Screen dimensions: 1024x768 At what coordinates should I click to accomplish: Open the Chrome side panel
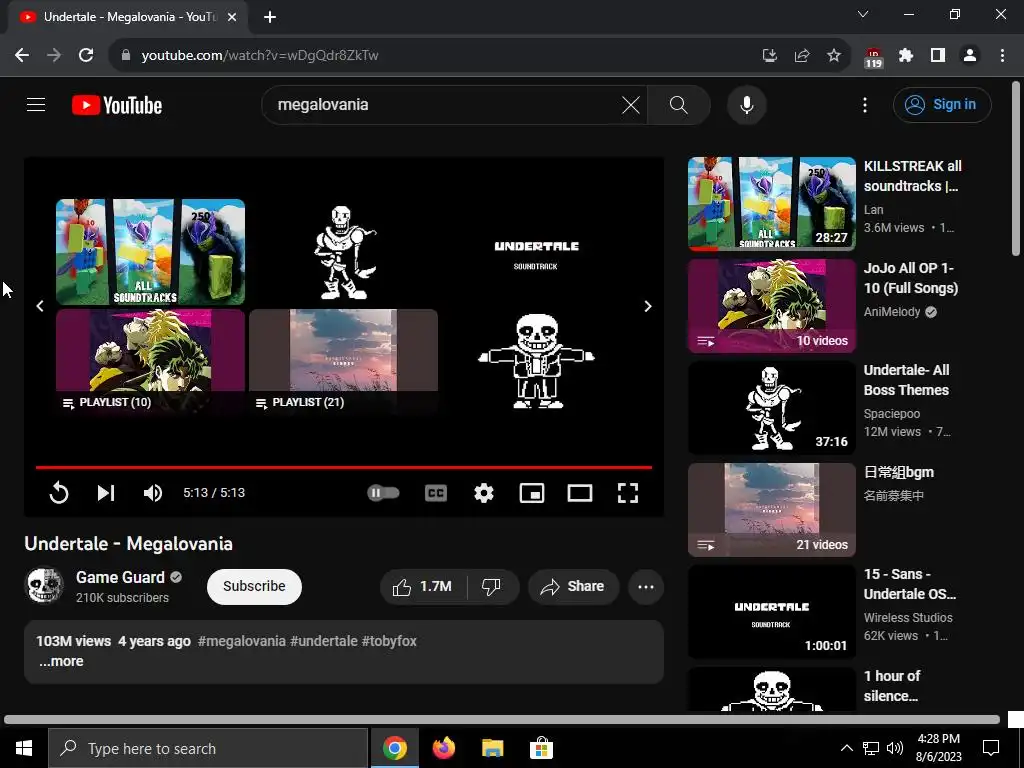938,55
